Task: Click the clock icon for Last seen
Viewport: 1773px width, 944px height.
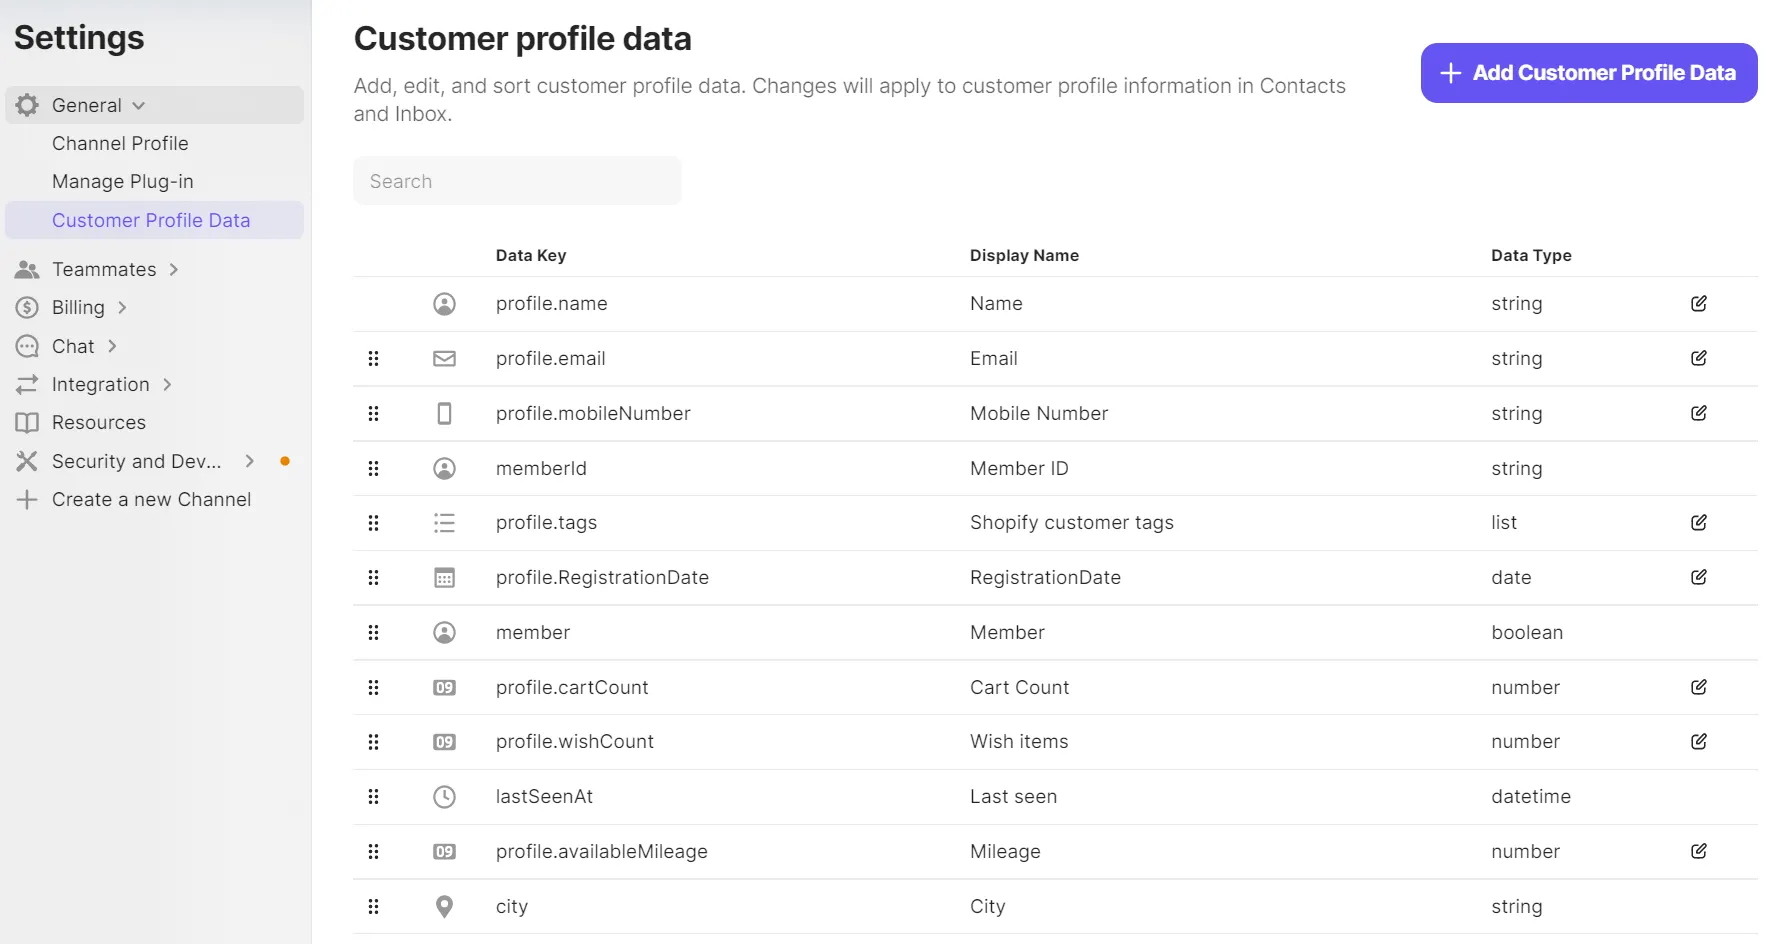Action: click(444, 797)
